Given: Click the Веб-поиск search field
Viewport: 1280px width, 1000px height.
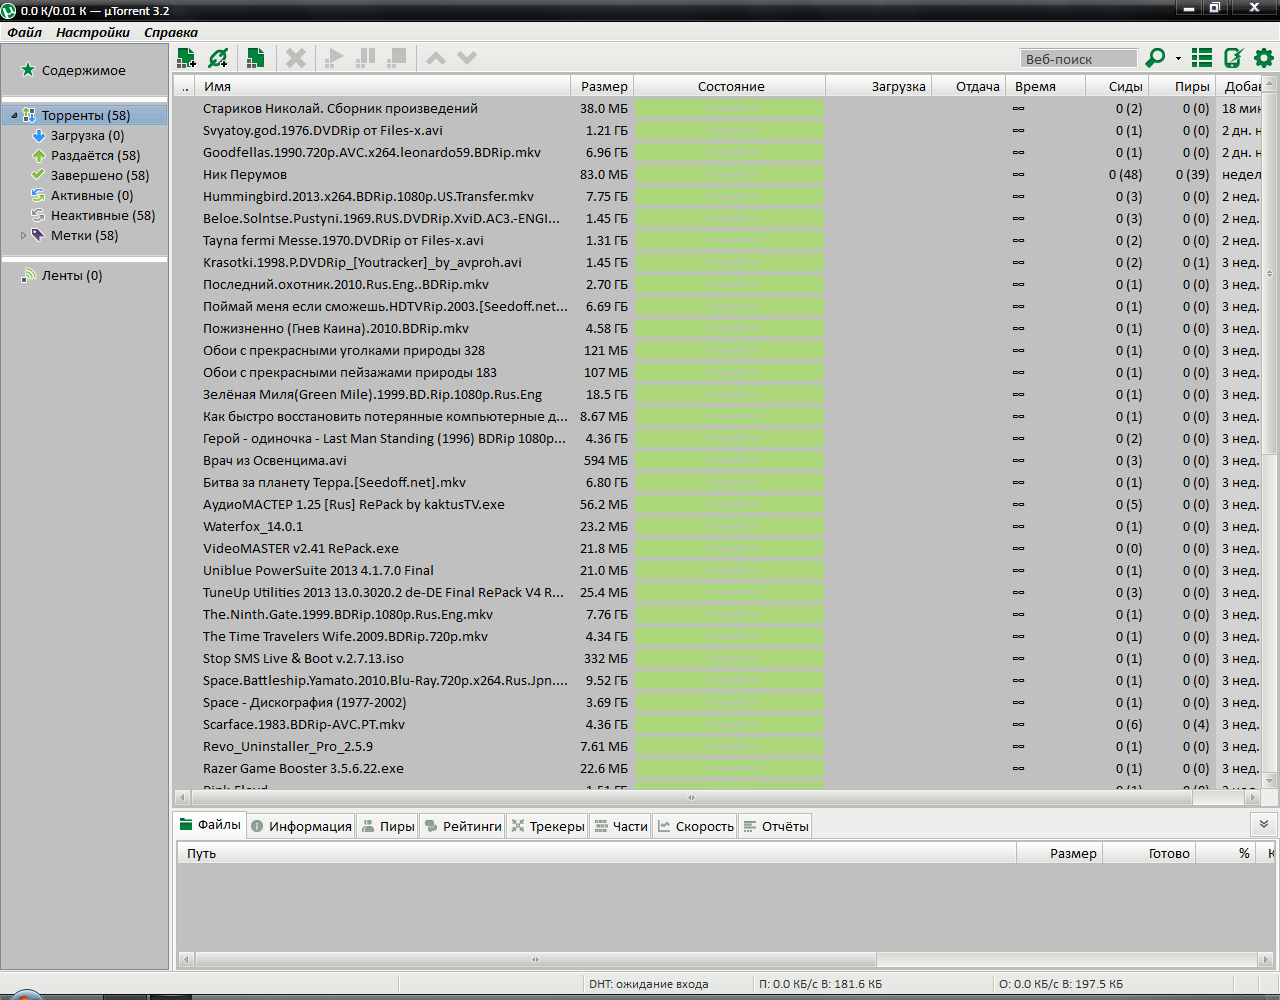Looking at the screenshot, I should pos(1079,58).
